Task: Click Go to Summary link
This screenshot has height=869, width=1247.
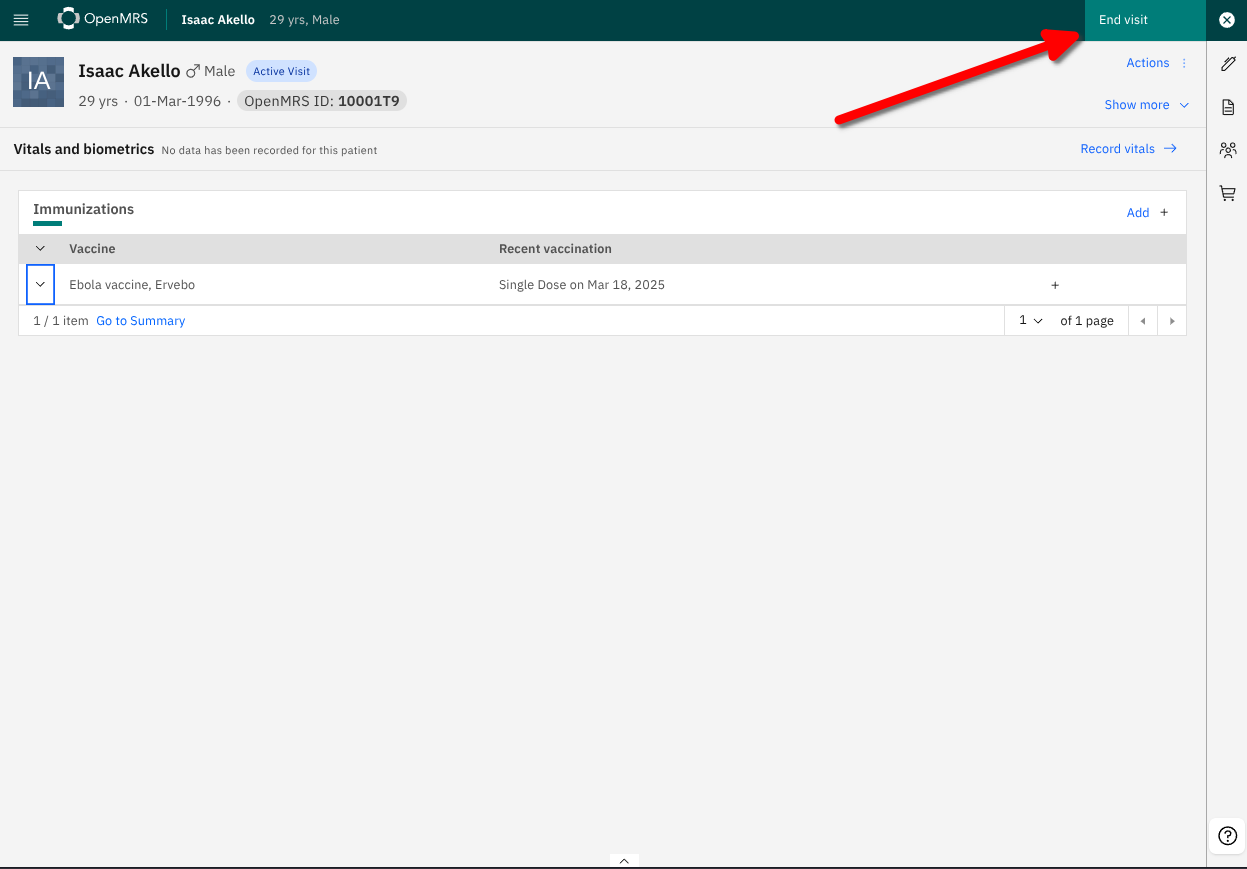Action: pyautogui.click(x=141, y=321)
